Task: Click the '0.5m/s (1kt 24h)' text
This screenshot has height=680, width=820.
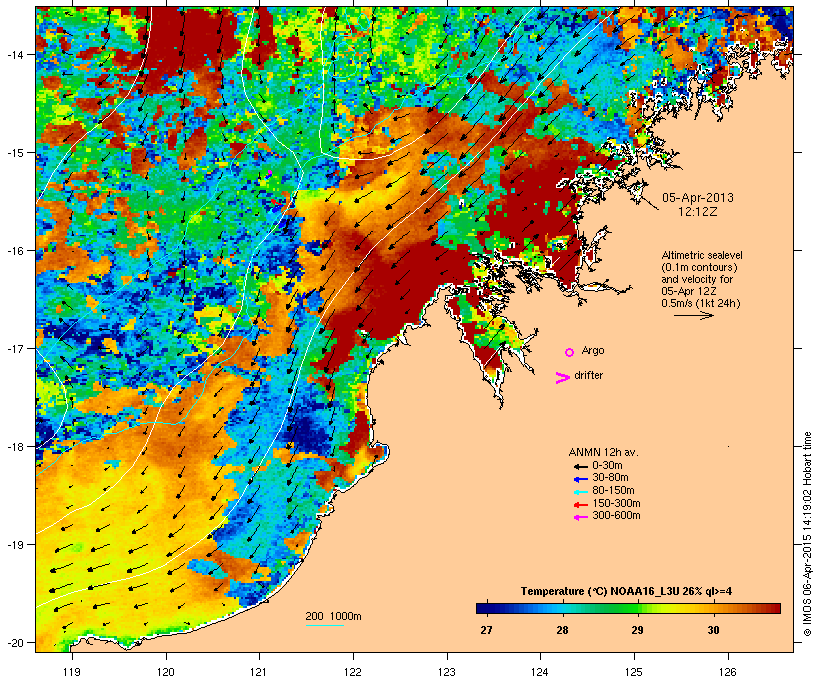Action: point(701,303)
